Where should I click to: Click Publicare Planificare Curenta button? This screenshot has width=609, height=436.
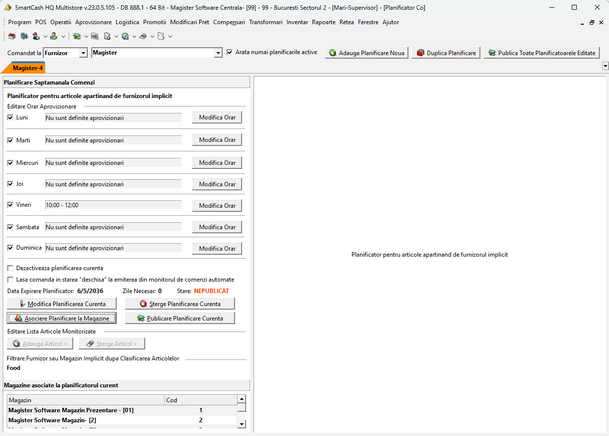[x=180, y=318]
